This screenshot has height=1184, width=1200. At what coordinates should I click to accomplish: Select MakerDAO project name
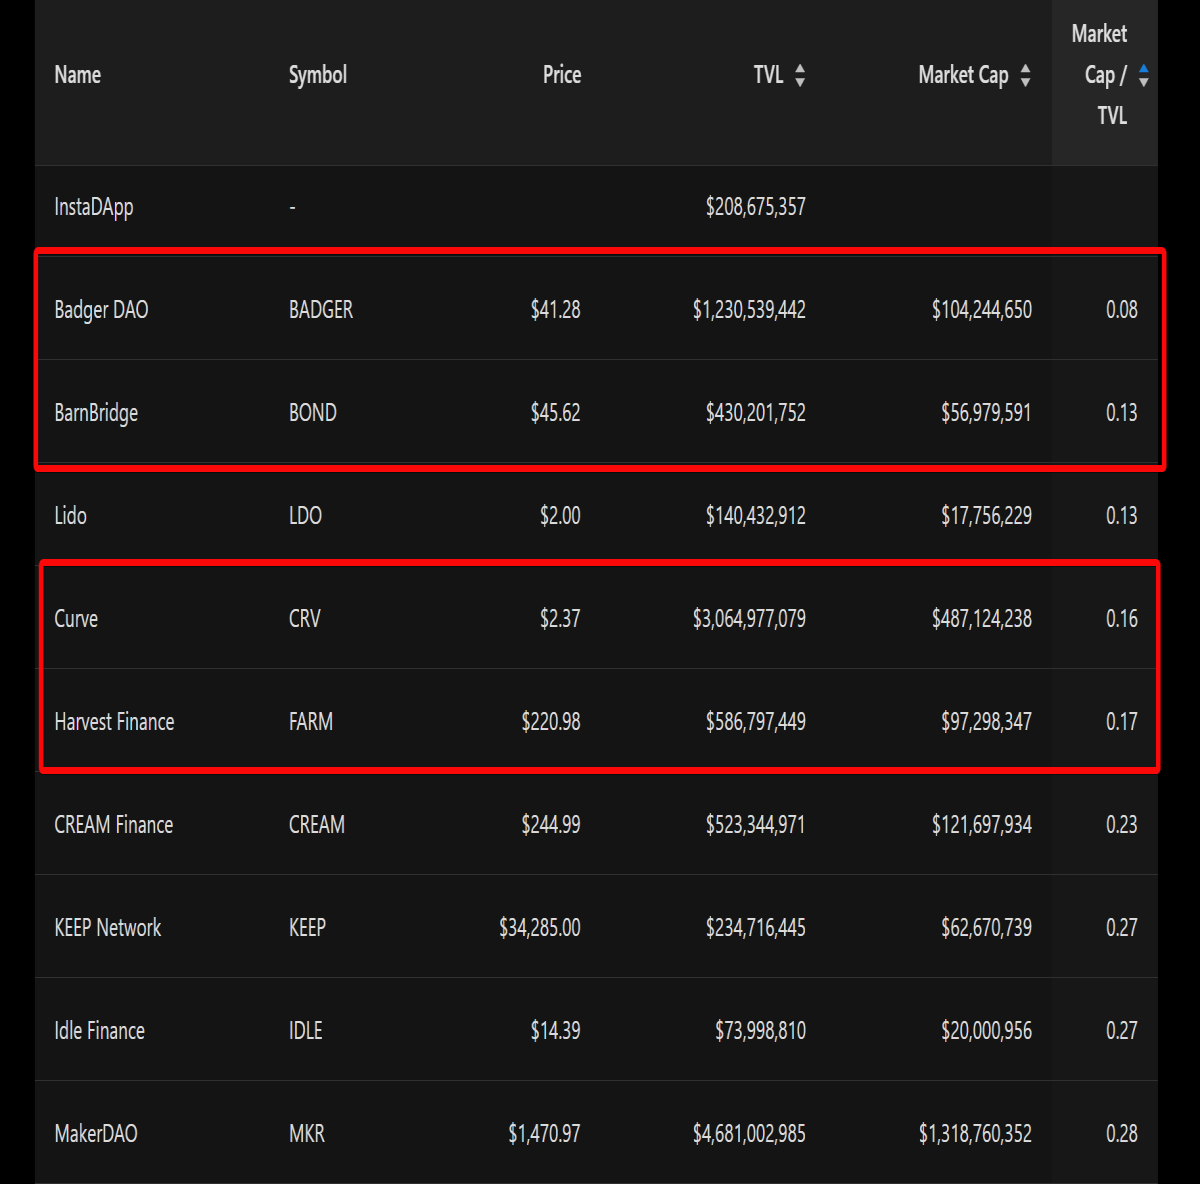(96, 1134)
